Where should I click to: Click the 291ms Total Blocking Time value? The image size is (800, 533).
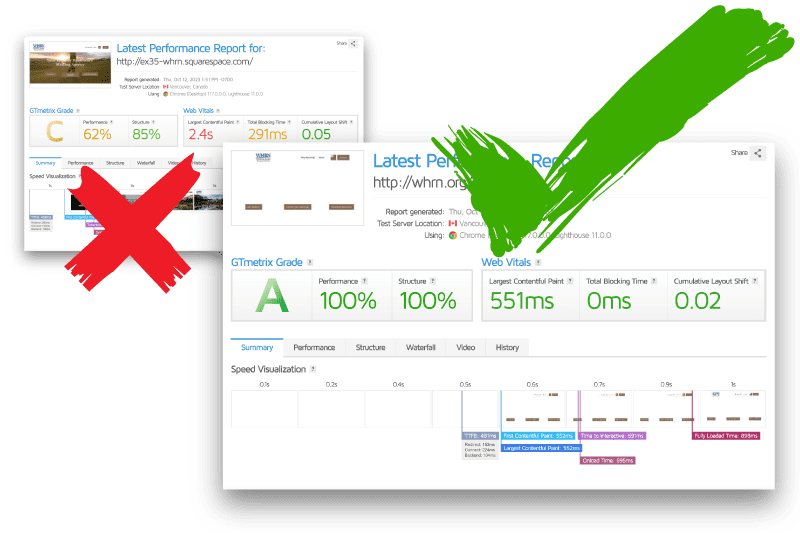(x=268, y=135)
